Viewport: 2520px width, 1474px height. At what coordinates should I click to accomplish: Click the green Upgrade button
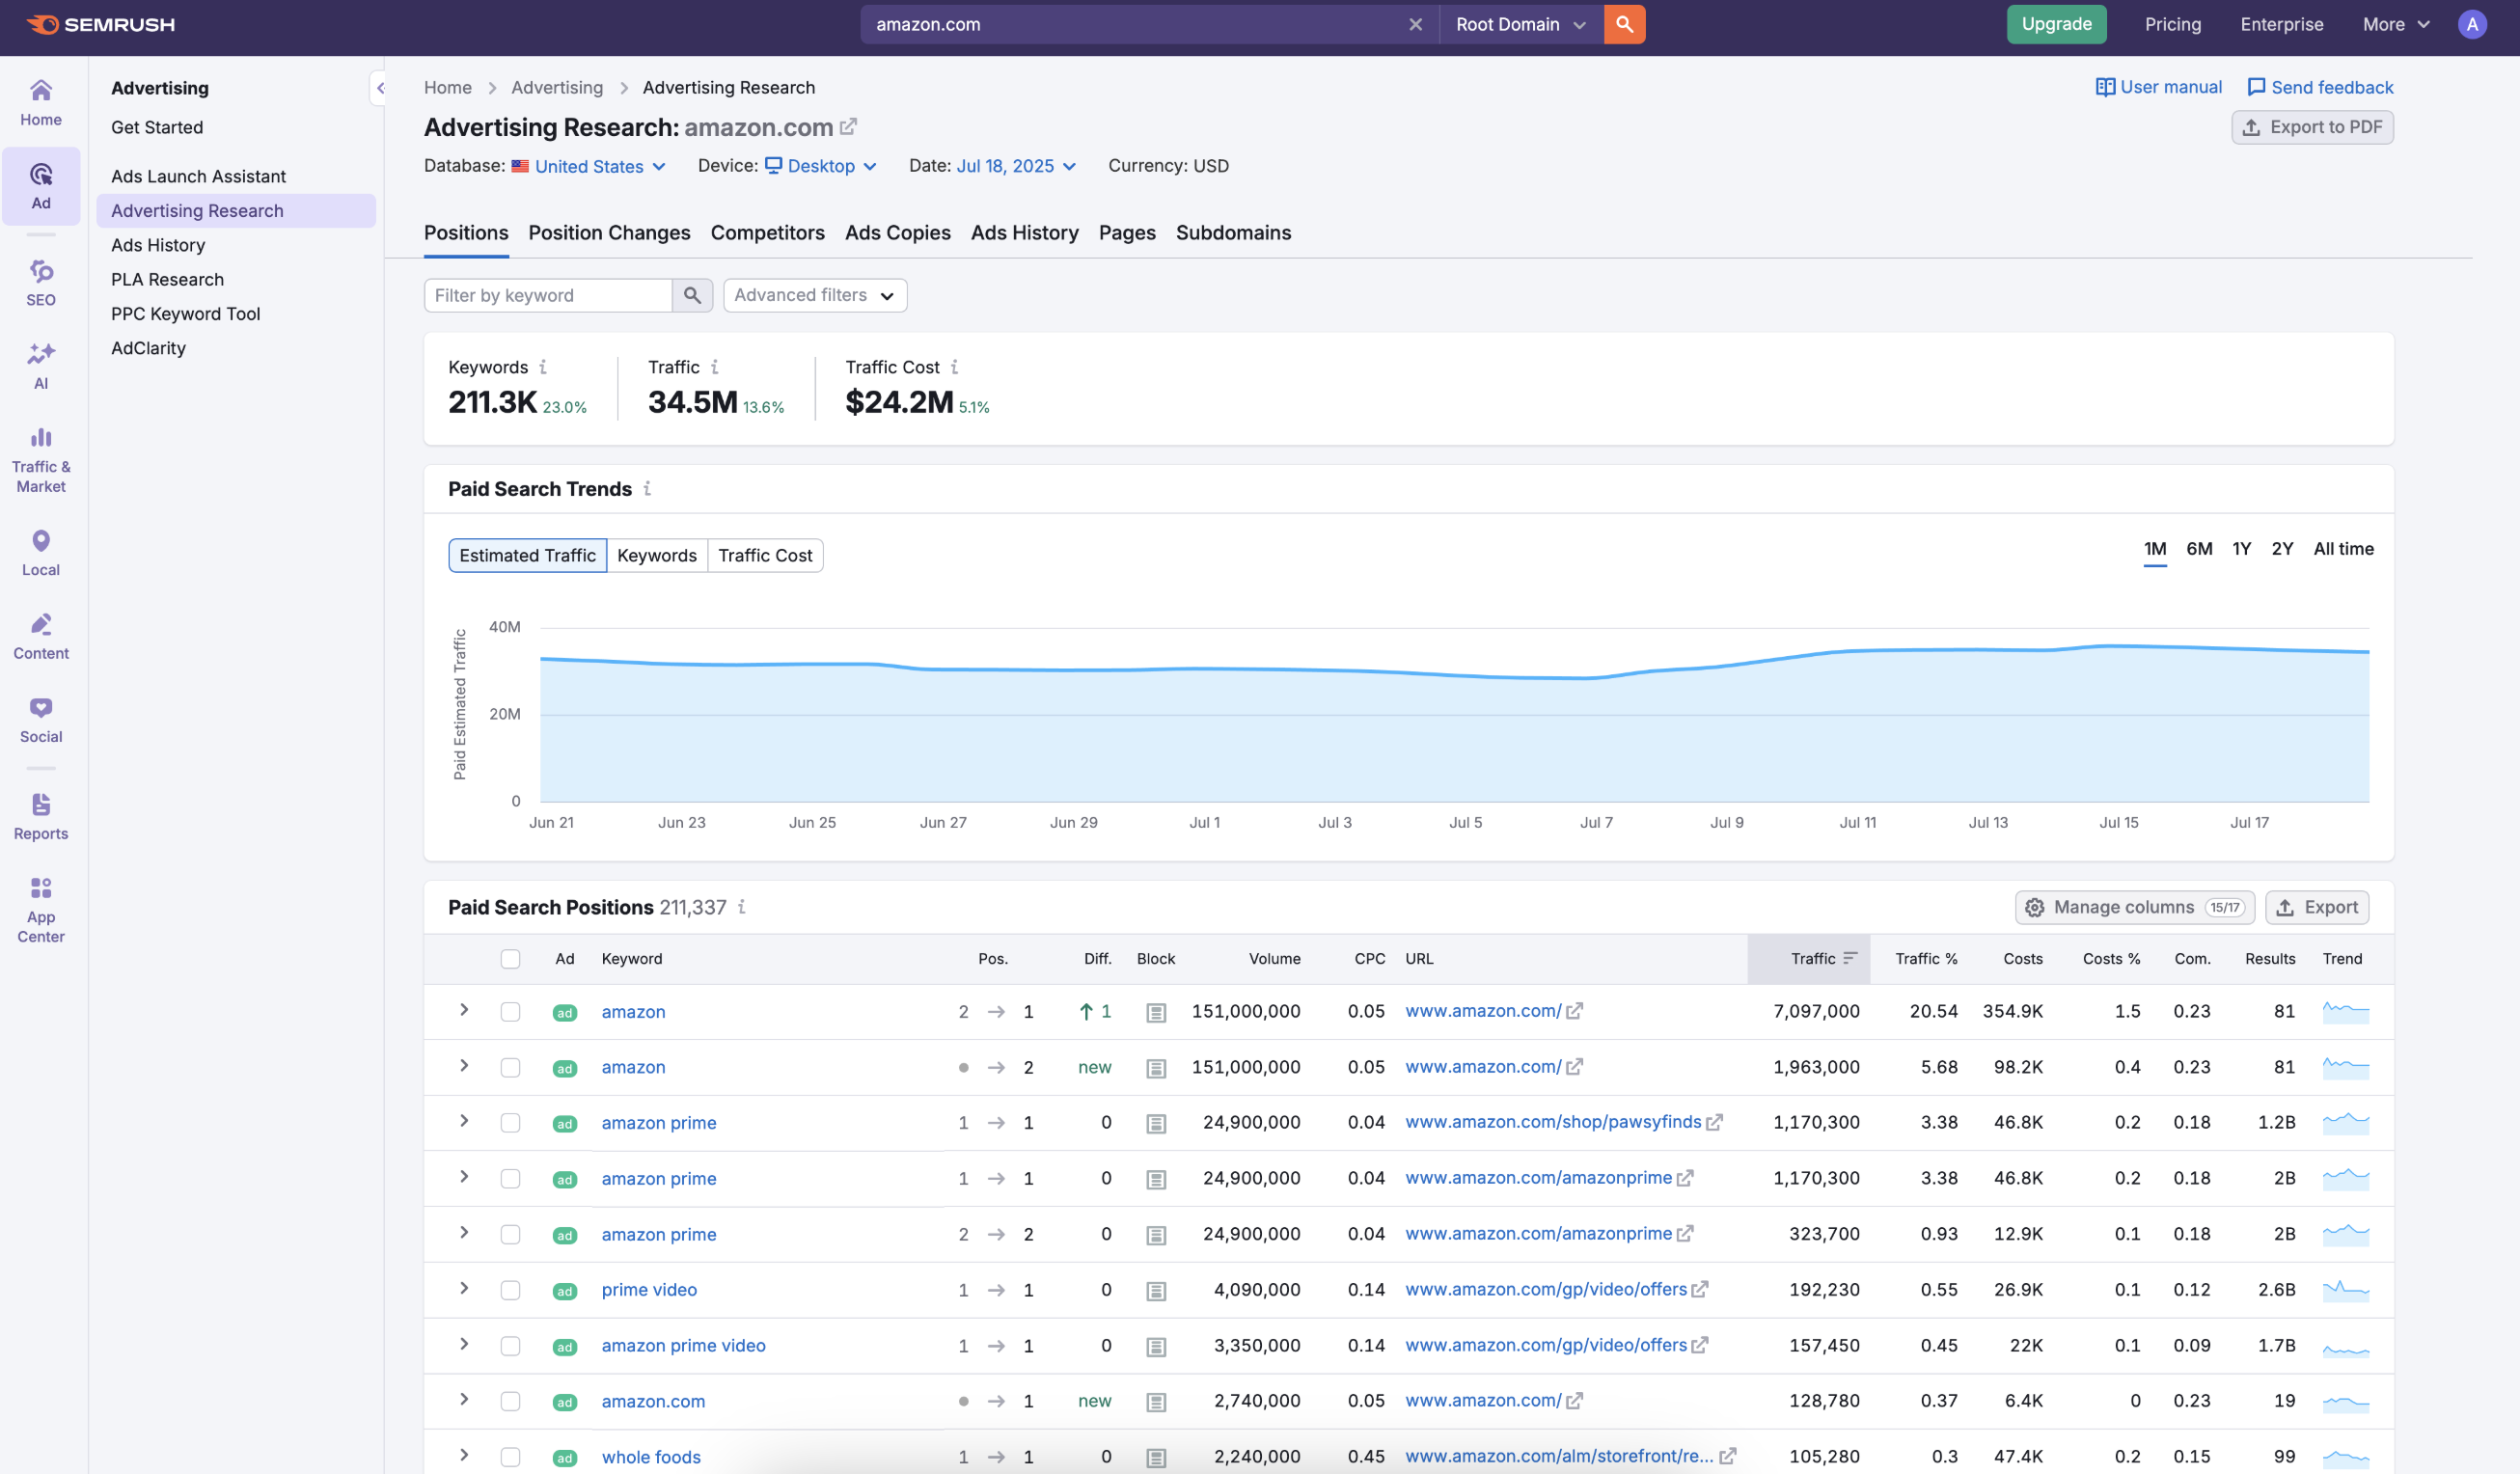coord(2056,24)
